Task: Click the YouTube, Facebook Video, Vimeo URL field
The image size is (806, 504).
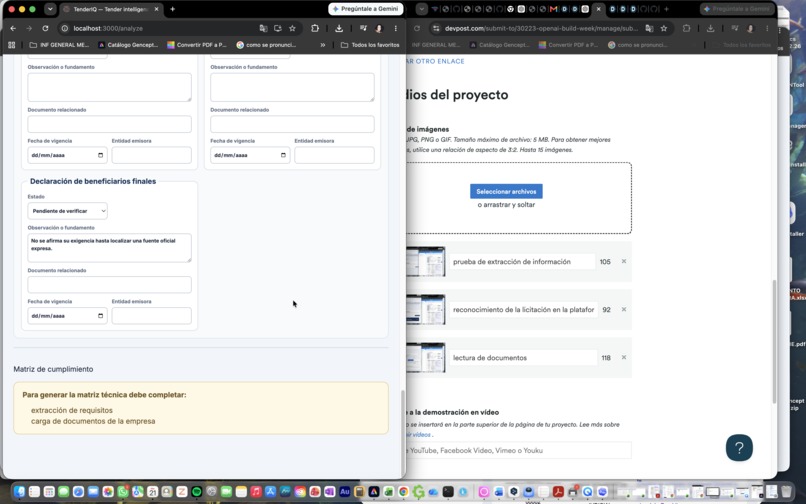Action: pos(518,450)
